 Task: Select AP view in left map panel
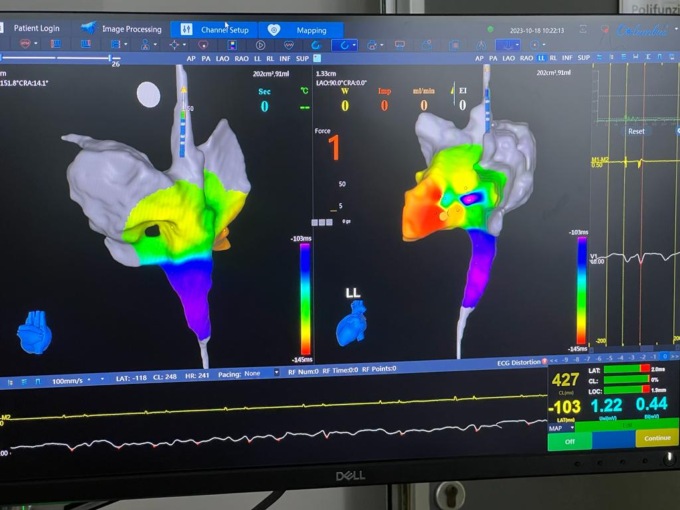point(191,59)
